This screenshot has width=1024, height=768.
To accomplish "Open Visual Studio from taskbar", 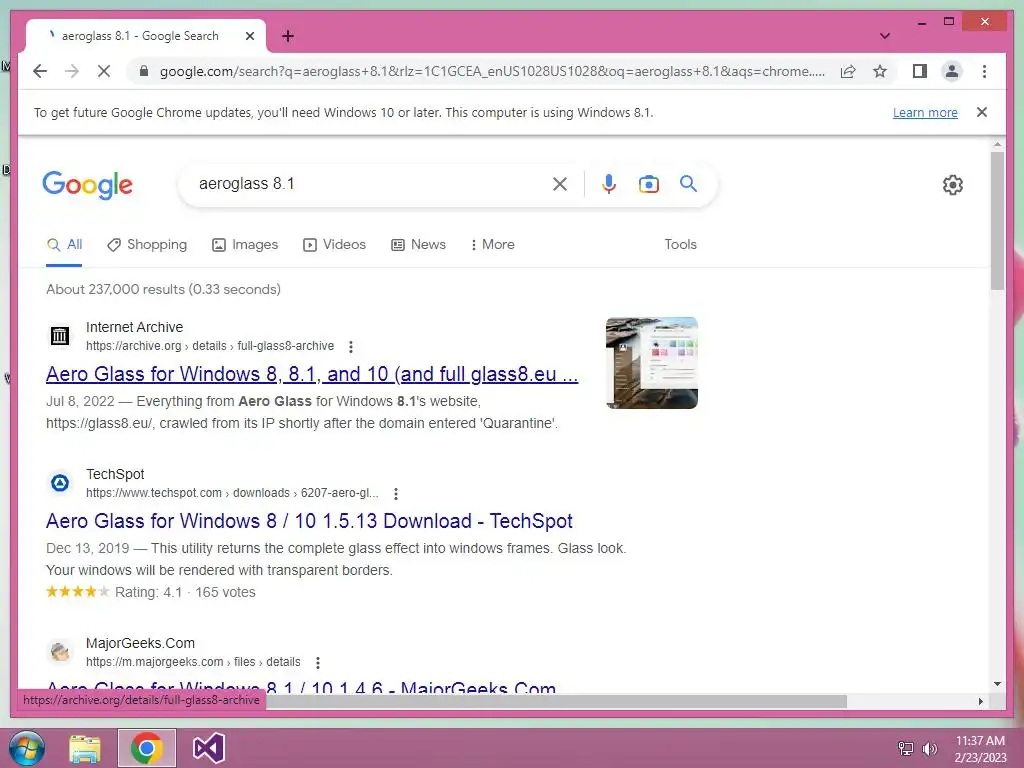I will pyautogui.click(x=208, y=748).
